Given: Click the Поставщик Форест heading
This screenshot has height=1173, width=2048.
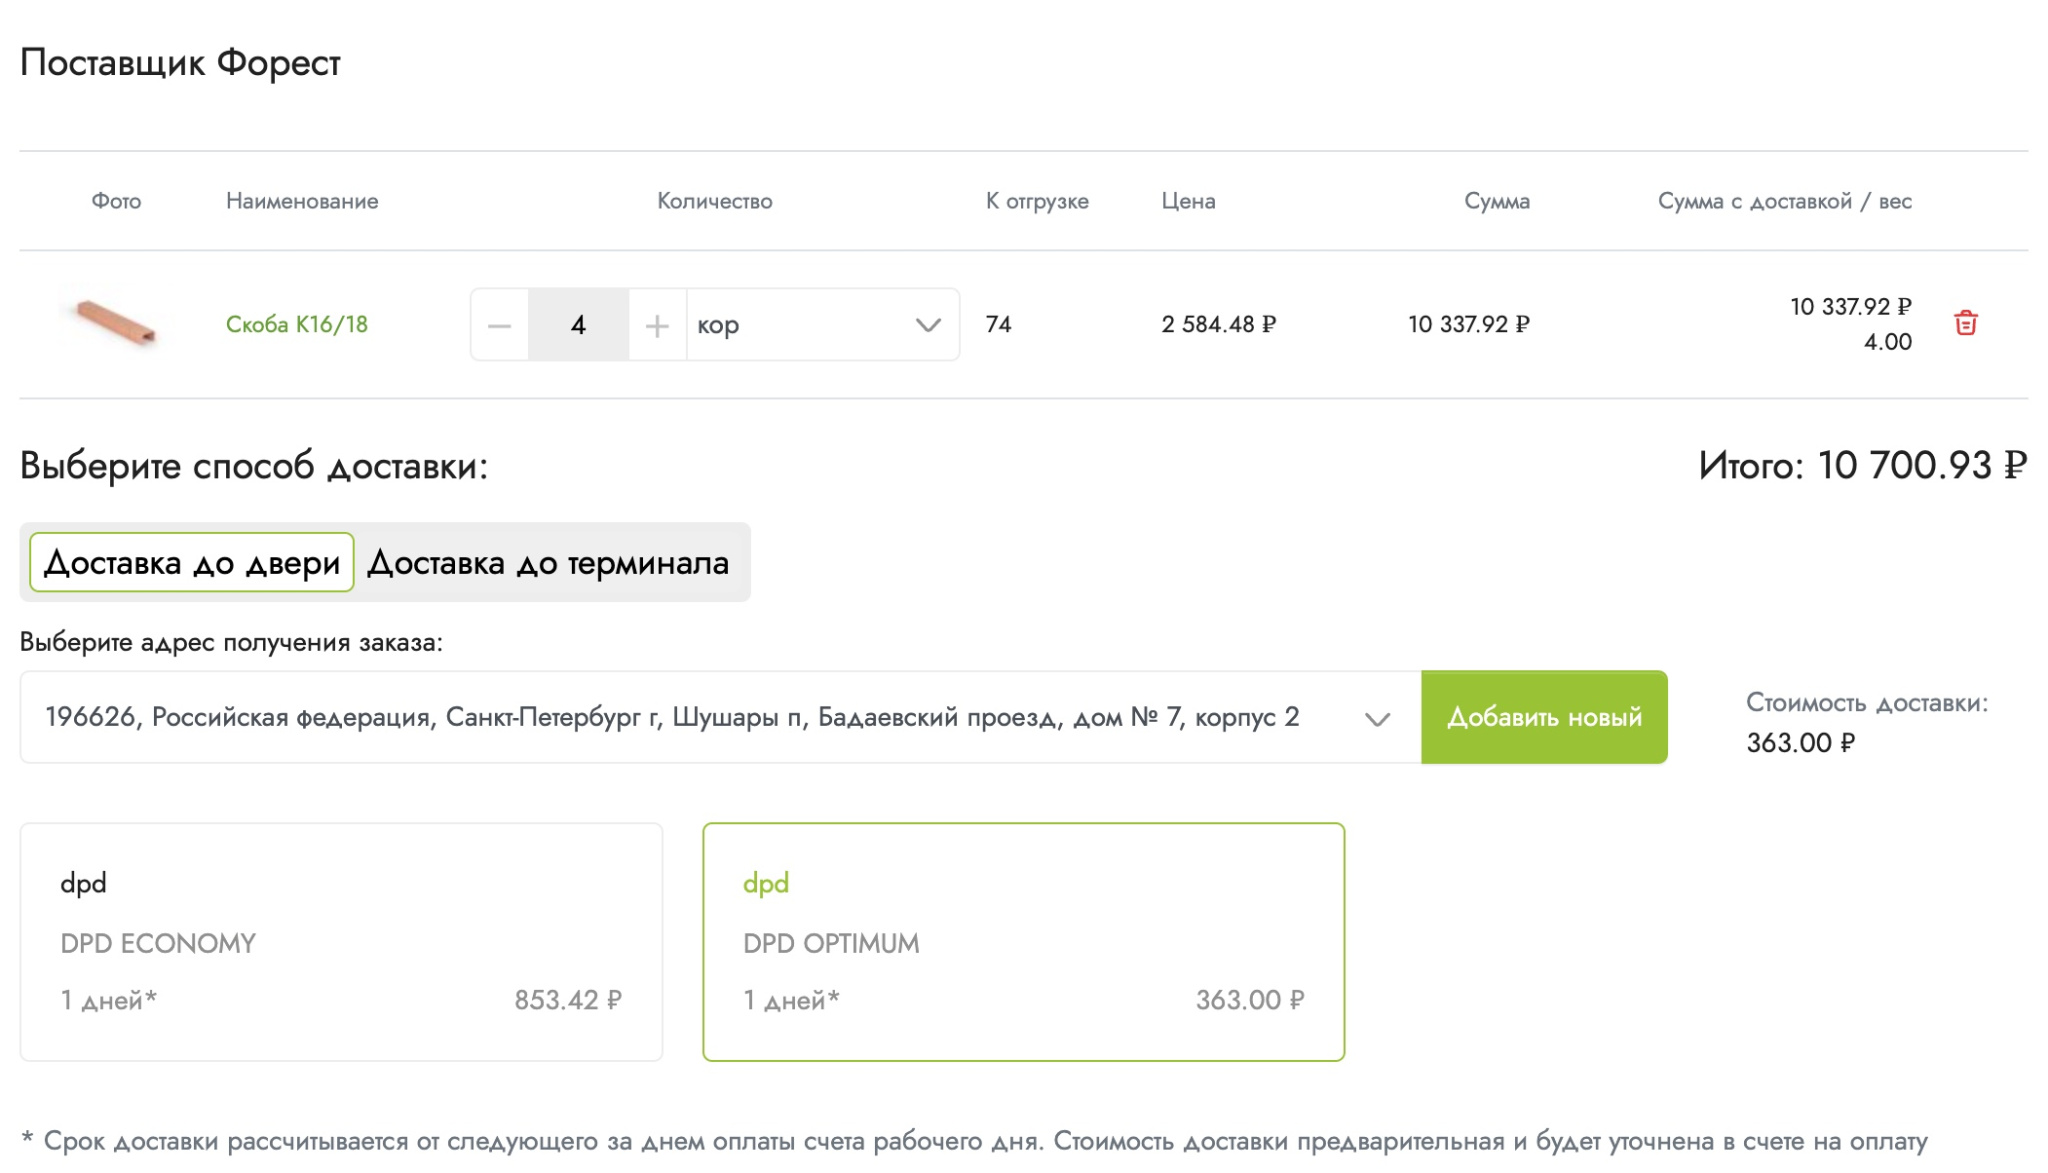Looking at the screenshot, I should [180, 62].
